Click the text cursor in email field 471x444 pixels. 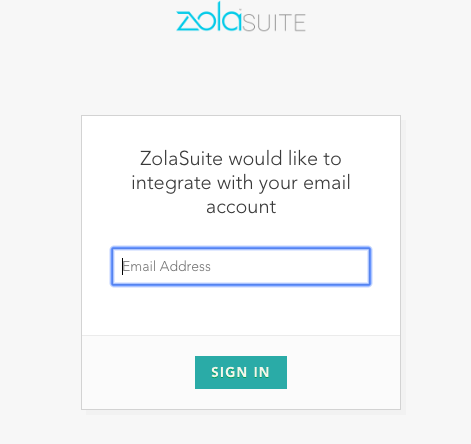point(122,266)
